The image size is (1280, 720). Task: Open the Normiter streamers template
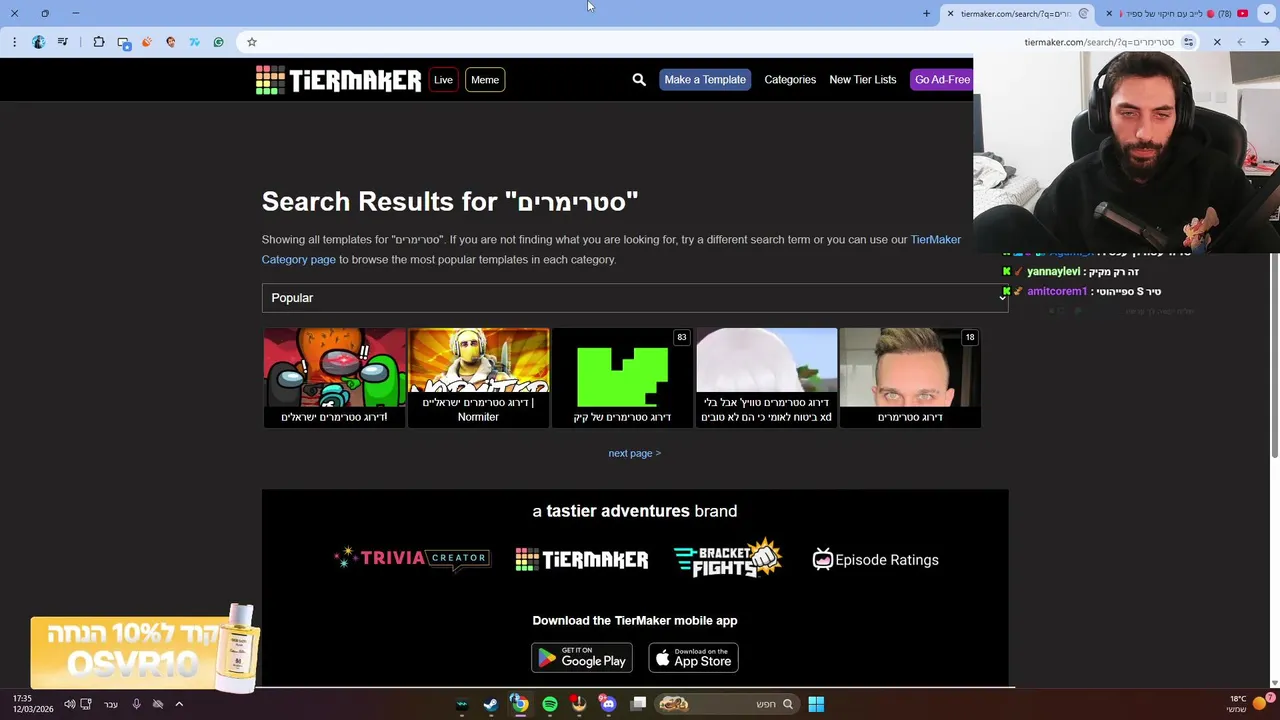[478, 378]
